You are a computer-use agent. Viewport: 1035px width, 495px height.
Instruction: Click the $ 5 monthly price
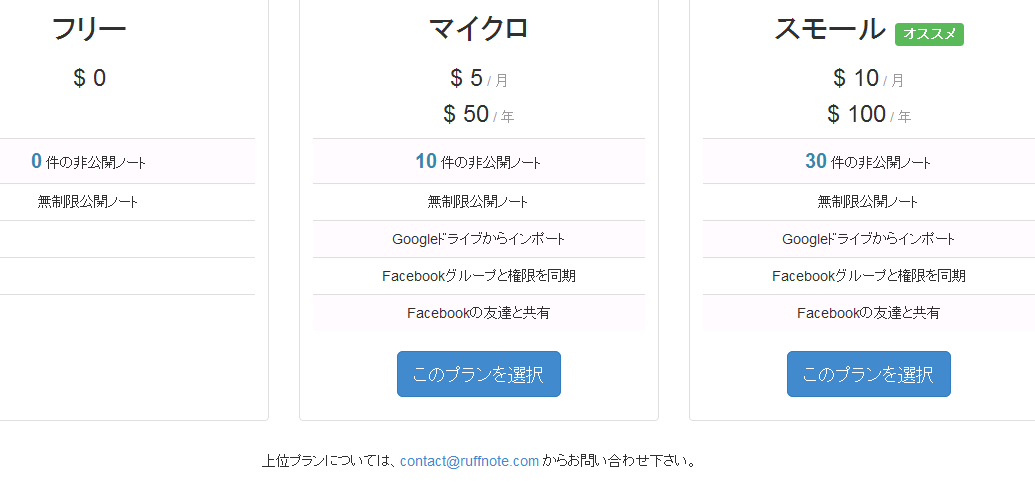[x=467, y=78]
